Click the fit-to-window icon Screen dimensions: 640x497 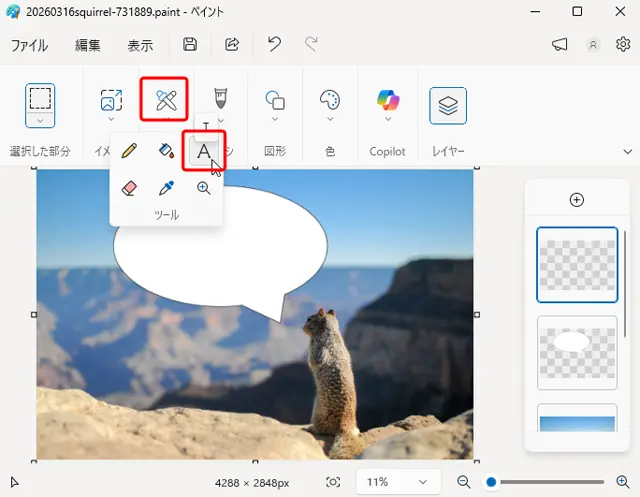[333, 482]
